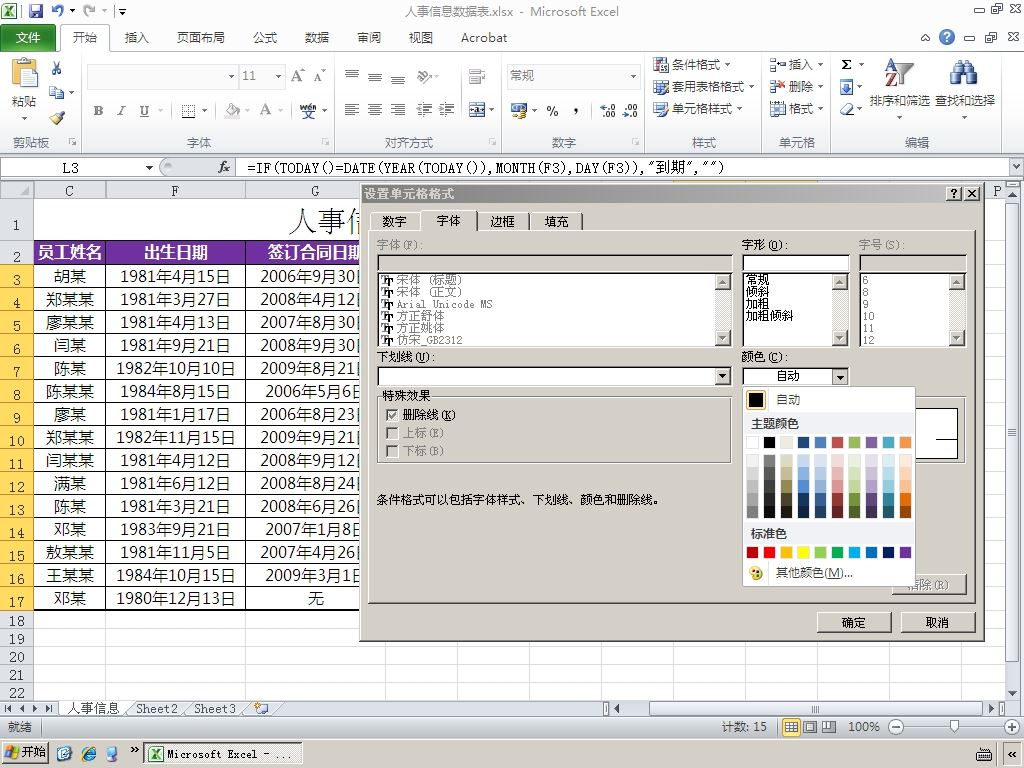Open the Sheet2 worksheet tab
Screen dimensions: 1024x768
(157, 708)
